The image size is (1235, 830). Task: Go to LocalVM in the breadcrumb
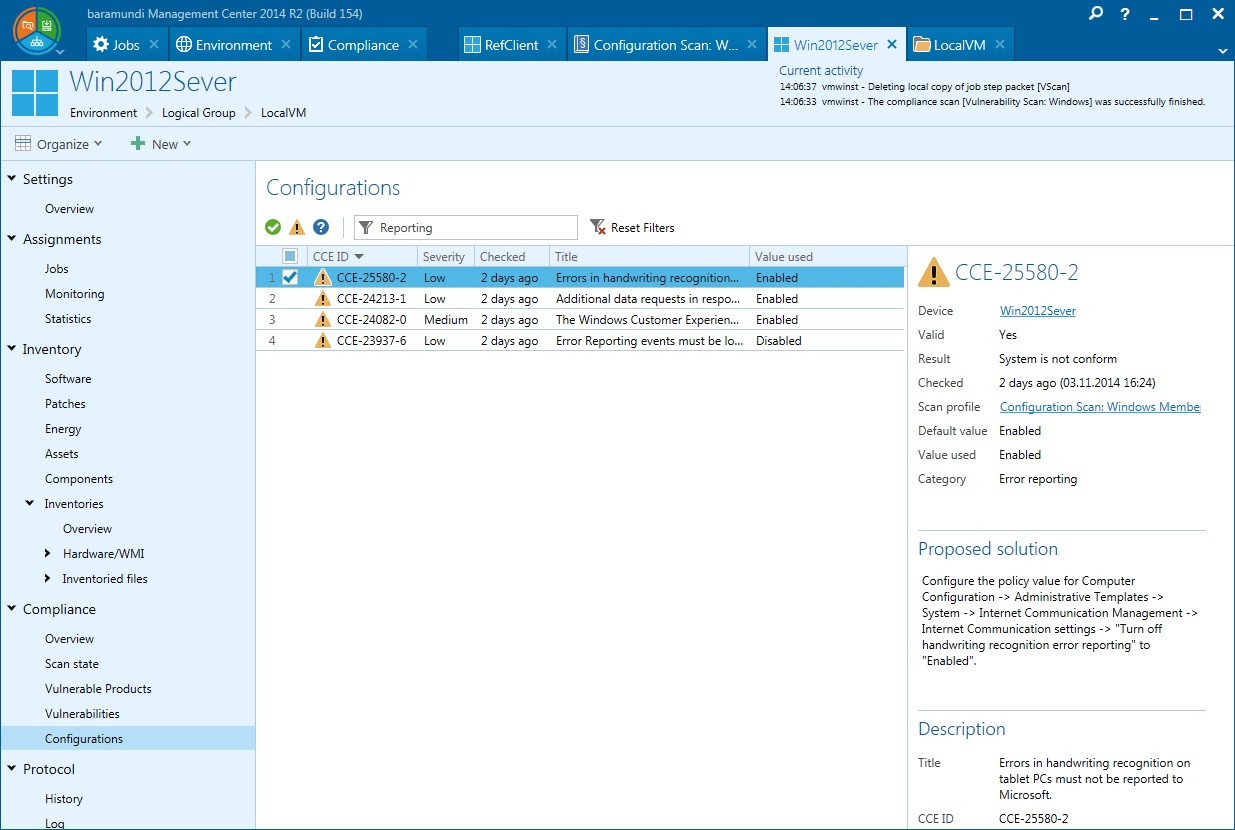(x=284, y=113)
